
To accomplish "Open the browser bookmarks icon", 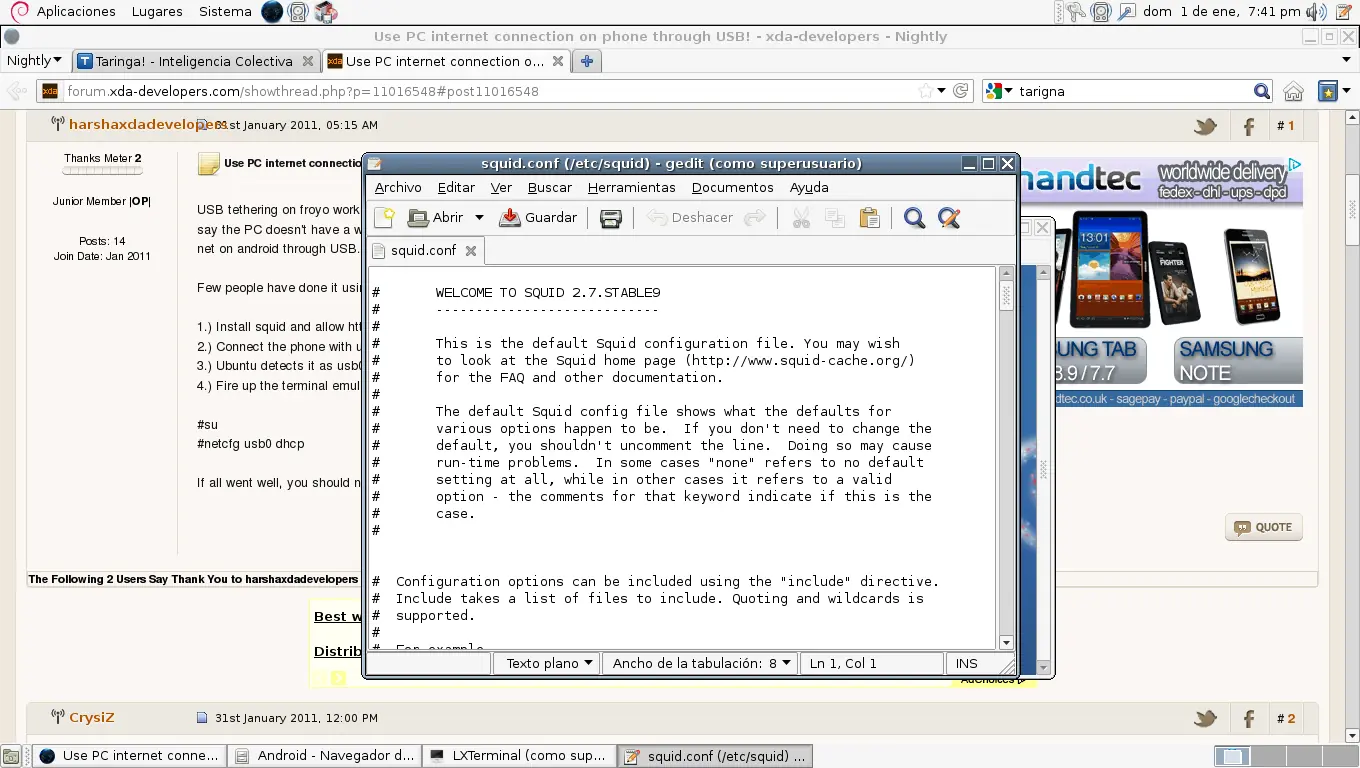I will pyautogui.click(x=1328, y=91).
